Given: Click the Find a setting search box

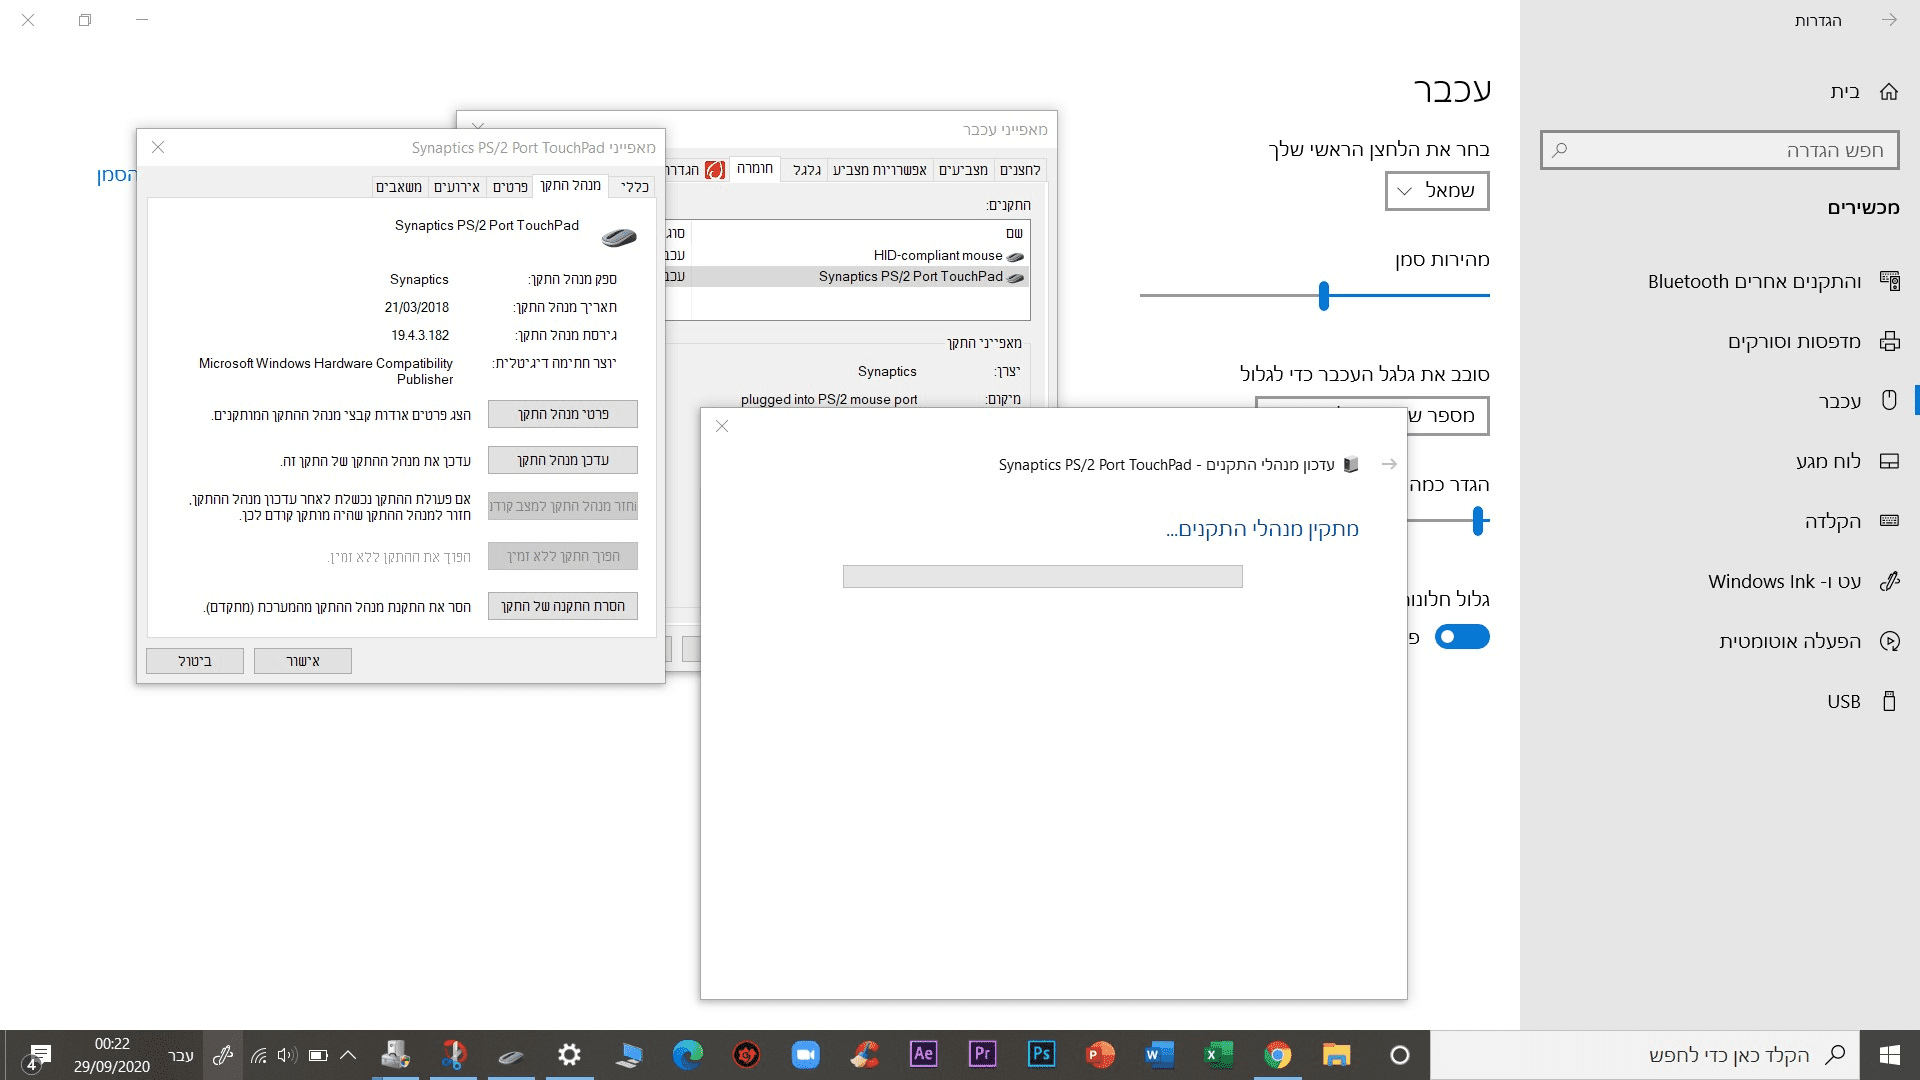Looking at the screenshot, I should (x=1719, y=151).
